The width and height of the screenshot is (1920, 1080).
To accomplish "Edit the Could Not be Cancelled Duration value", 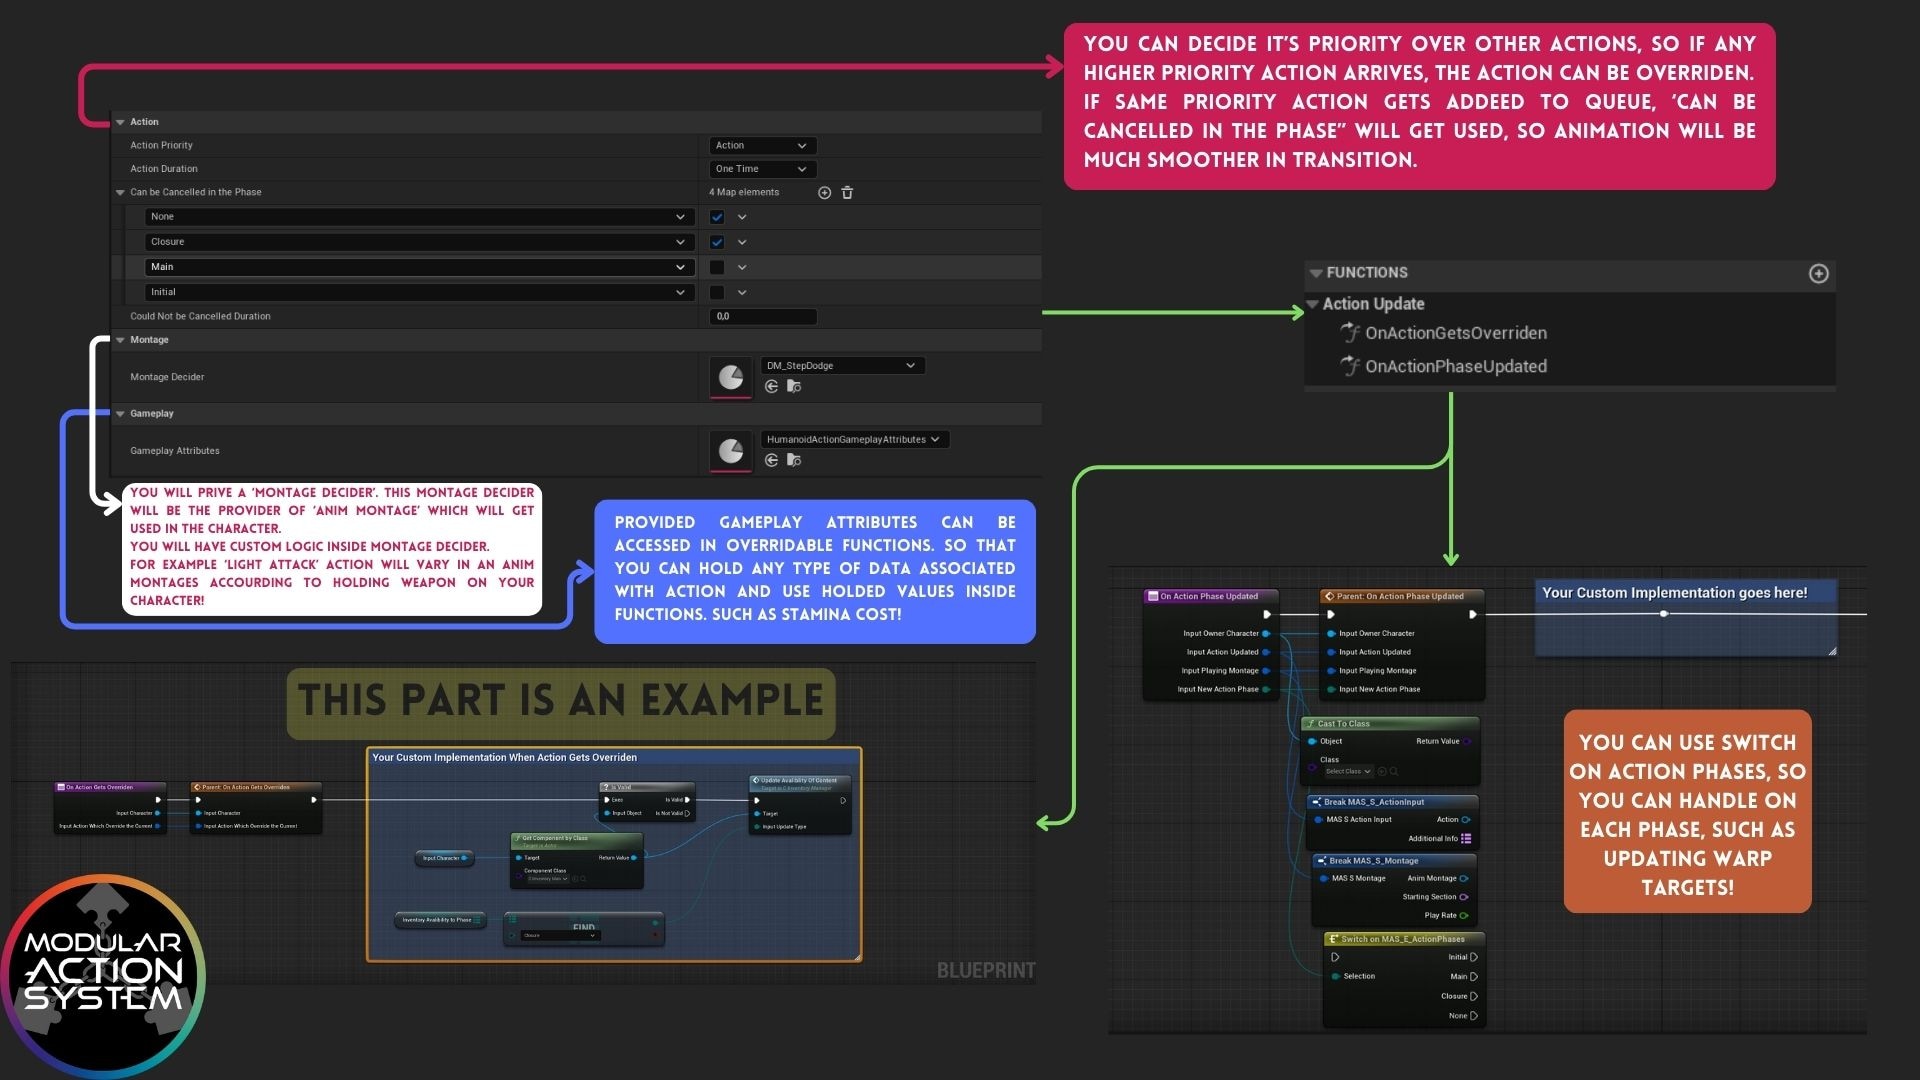I will click(763, 316).
